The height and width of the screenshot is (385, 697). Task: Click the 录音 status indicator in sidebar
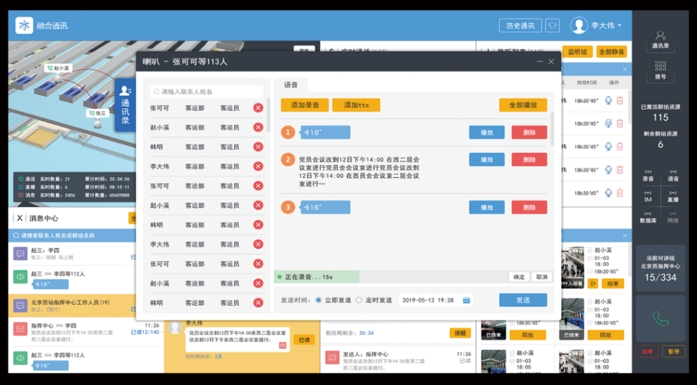point(648,175)
